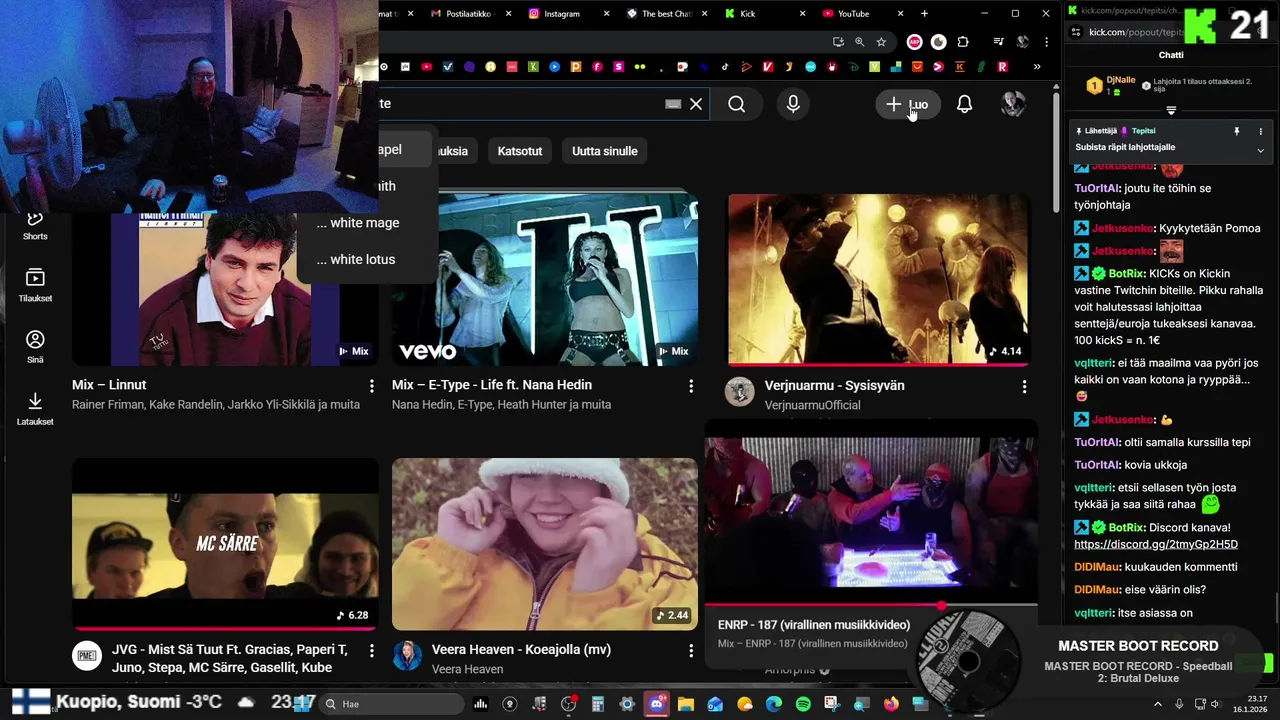Open the ABP adblock extension
Image resolution: width=1280 pixels, height=720 pixels.
coord(914,42)
